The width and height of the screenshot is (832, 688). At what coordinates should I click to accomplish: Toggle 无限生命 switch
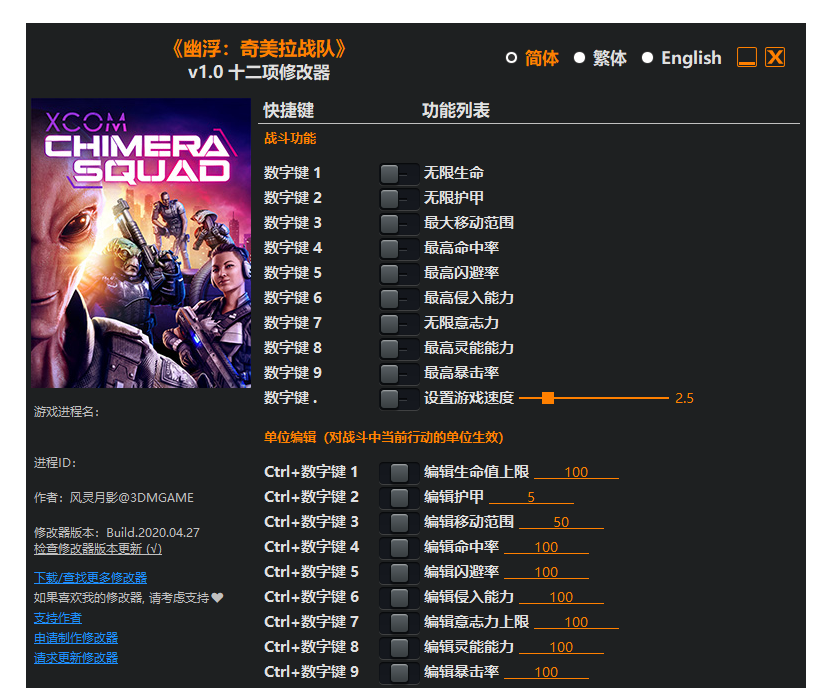point(399,173)
